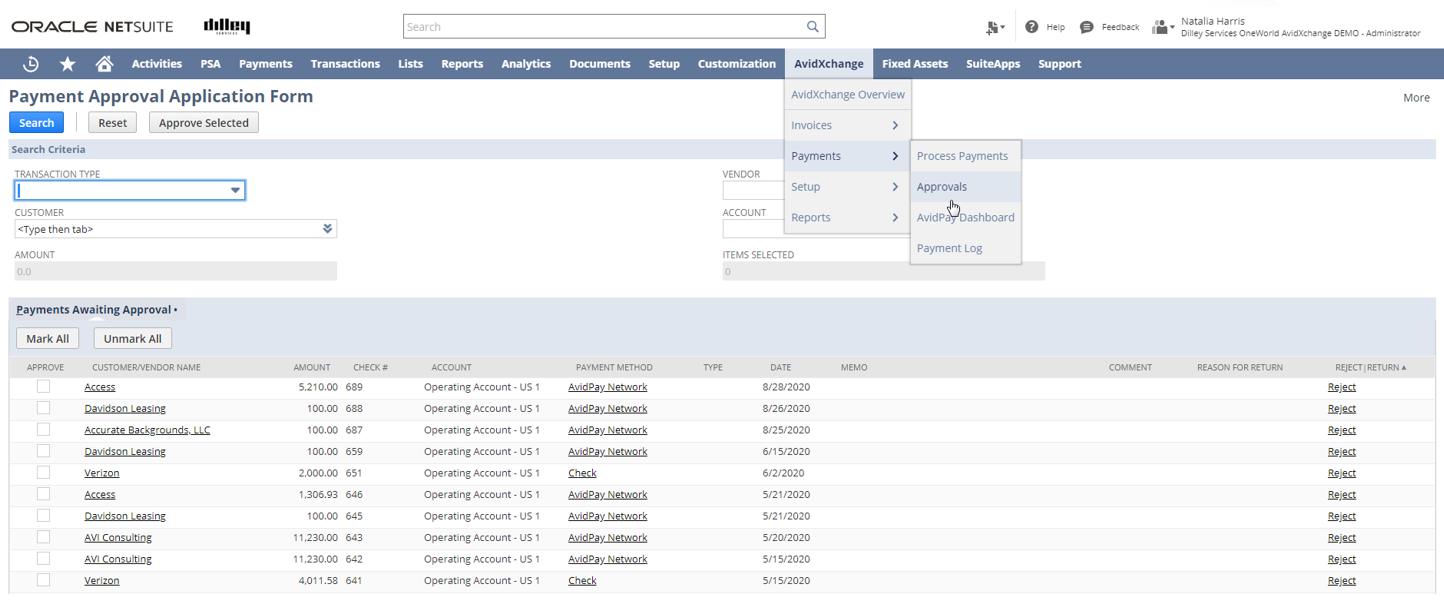Enable the approve checkbox for check 642
This screenshot has width=1444, height=602.
[43, 558]
